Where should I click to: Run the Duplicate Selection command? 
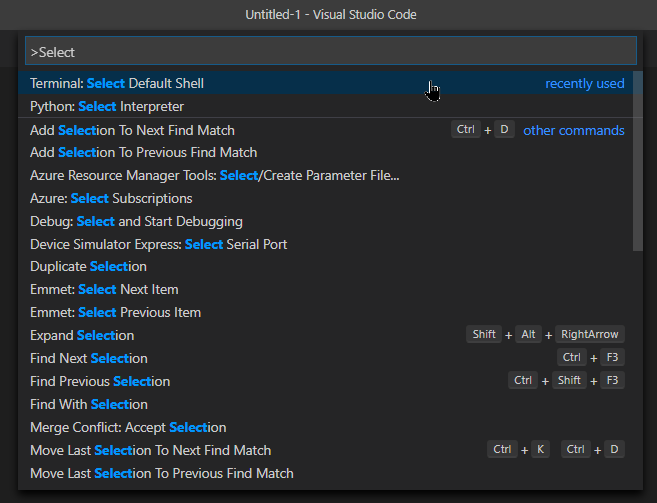click(88, 266)
